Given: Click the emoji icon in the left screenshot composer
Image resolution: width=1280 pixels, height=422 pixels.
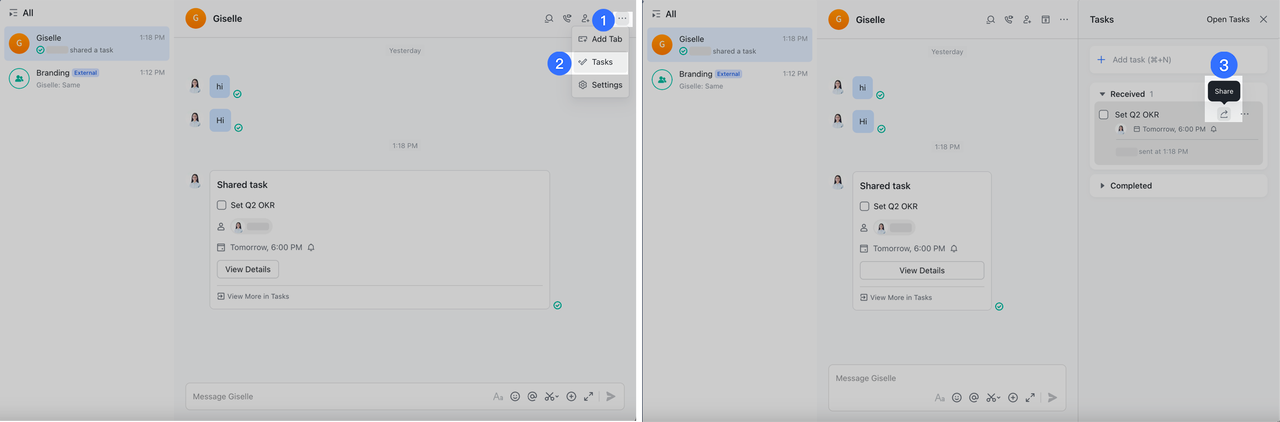Looking at the screenshot, I should click(x=515, y=397).
